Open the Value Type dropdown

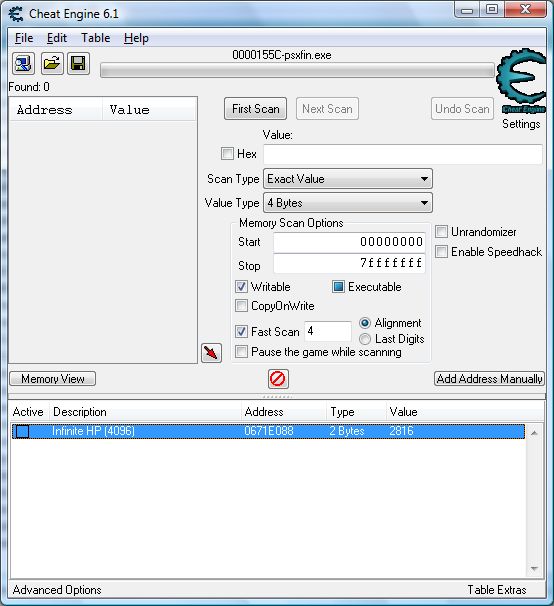point(348,203)
